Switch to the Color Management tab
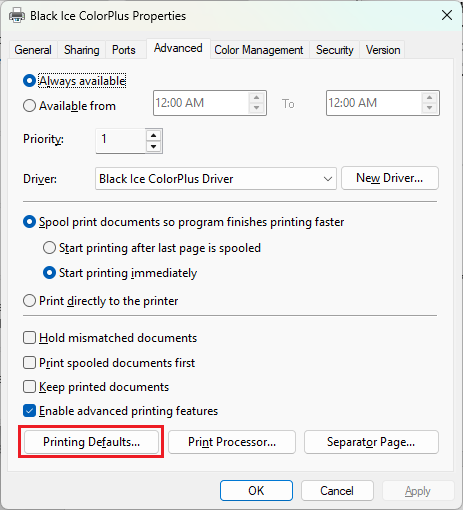This screenshot has height=510, width=463. click(259, 50)
